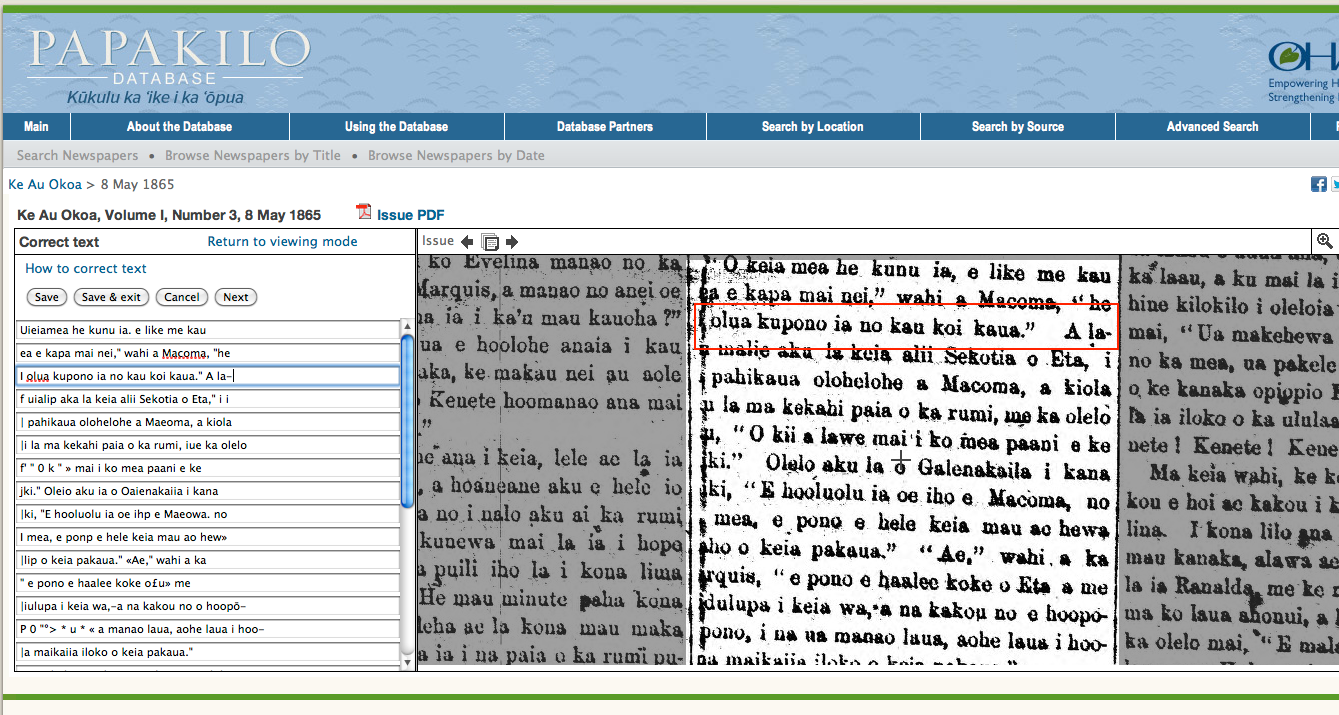Open How to correct text link
Viewport: 1339px width, 715px height.
[86, 269]
